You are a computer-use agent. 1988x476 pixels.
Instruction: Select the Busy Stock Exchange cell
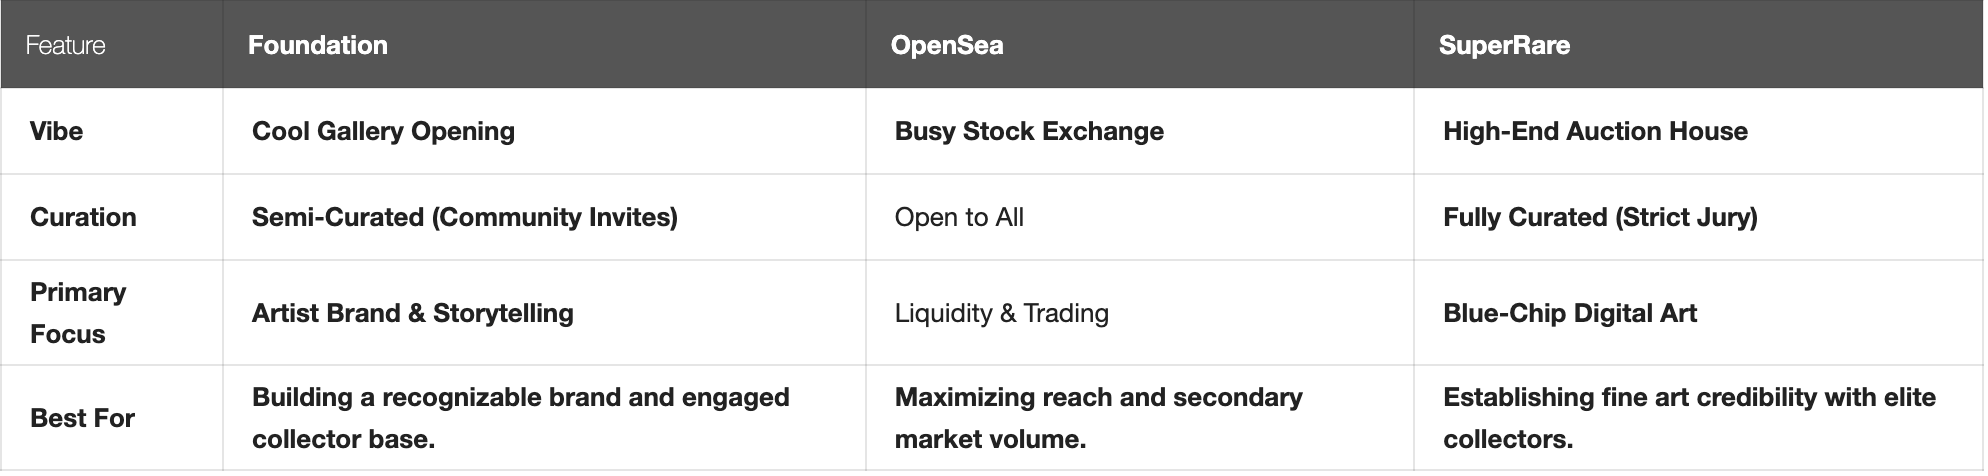pos(1029,131)
